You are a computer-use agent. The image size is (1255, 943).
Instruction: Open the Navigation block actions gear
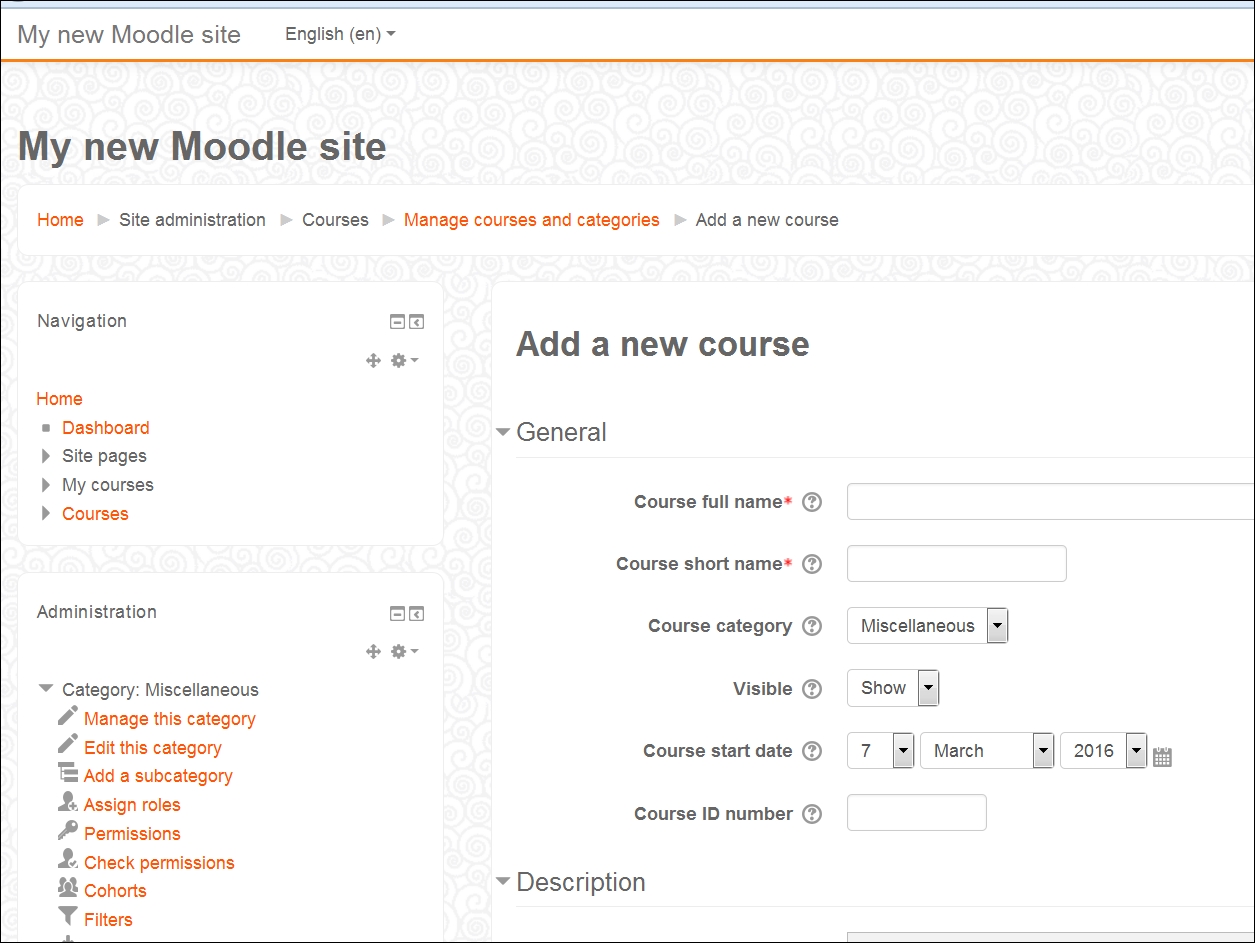pyautogui.click(x=404, y=361)
